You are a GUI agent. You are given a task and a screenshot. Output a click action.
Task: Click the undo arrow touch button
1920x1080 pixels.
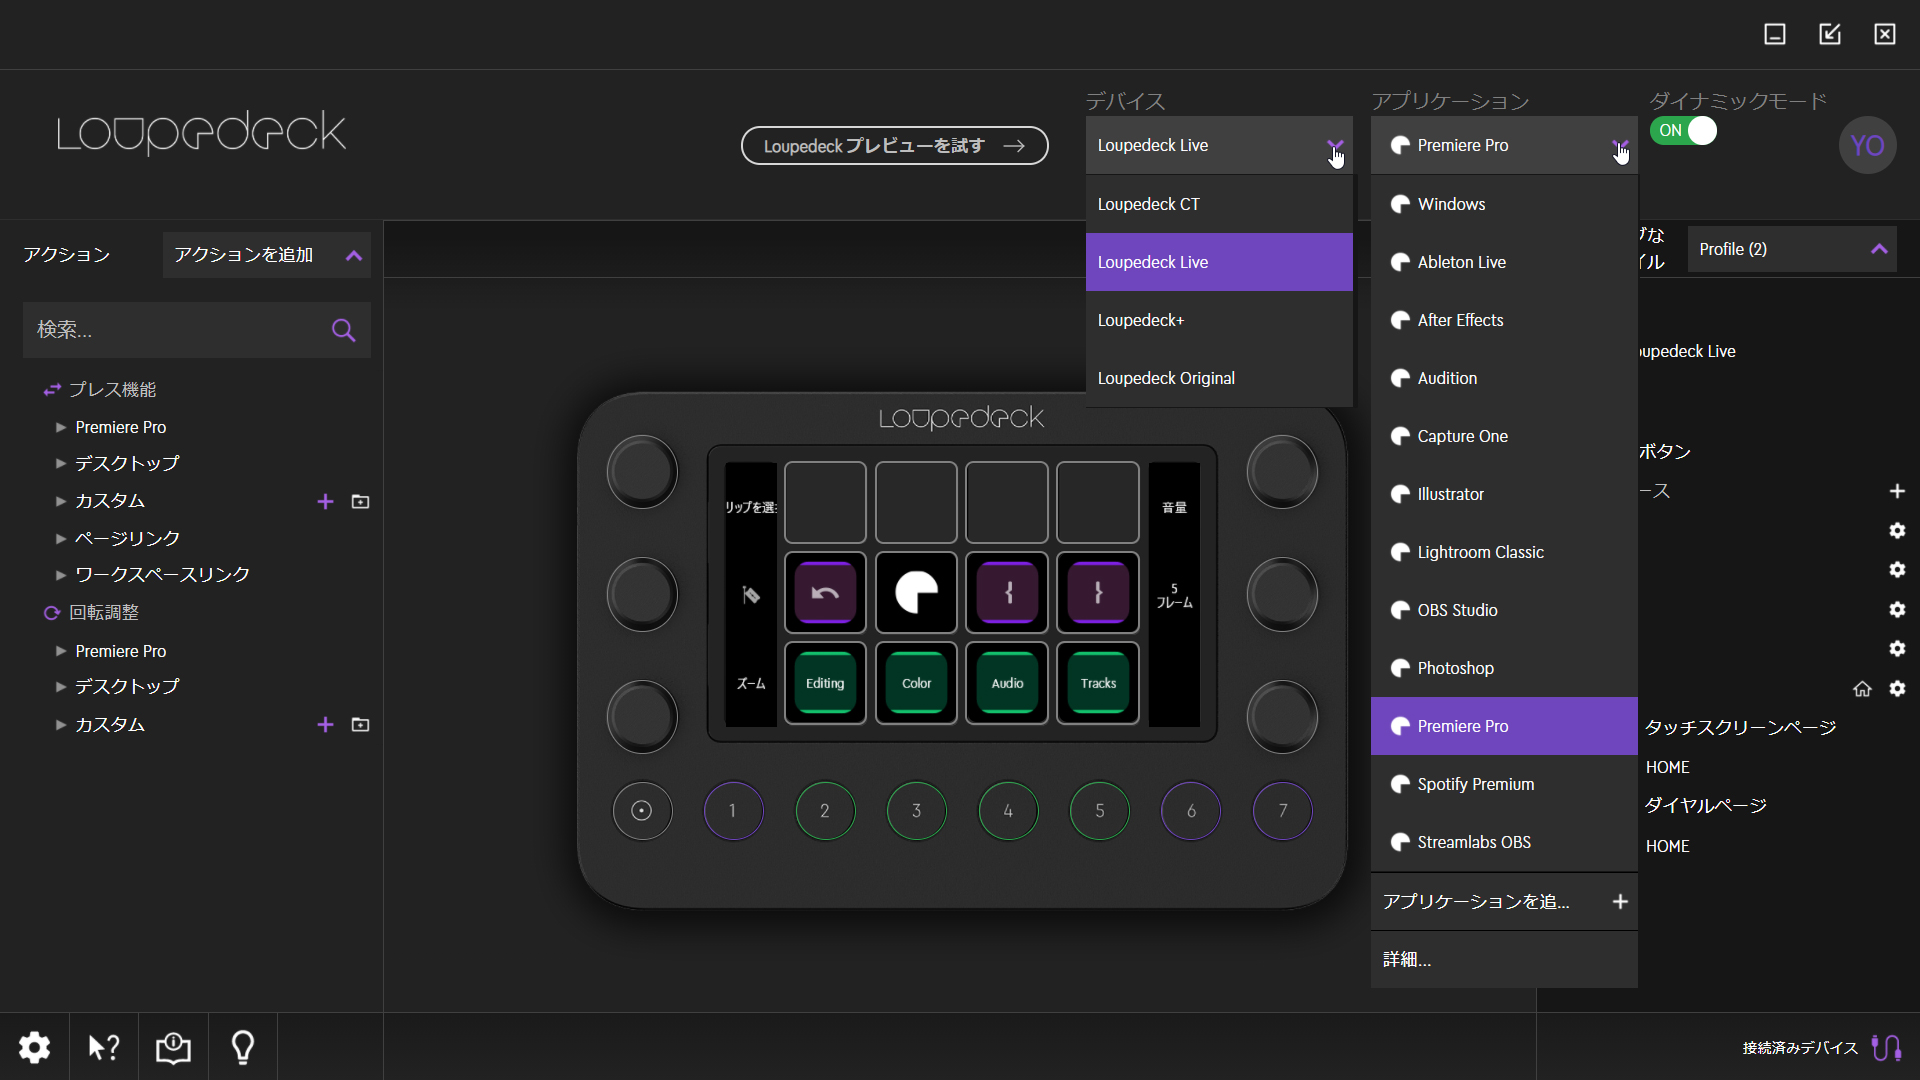point(825,593)
